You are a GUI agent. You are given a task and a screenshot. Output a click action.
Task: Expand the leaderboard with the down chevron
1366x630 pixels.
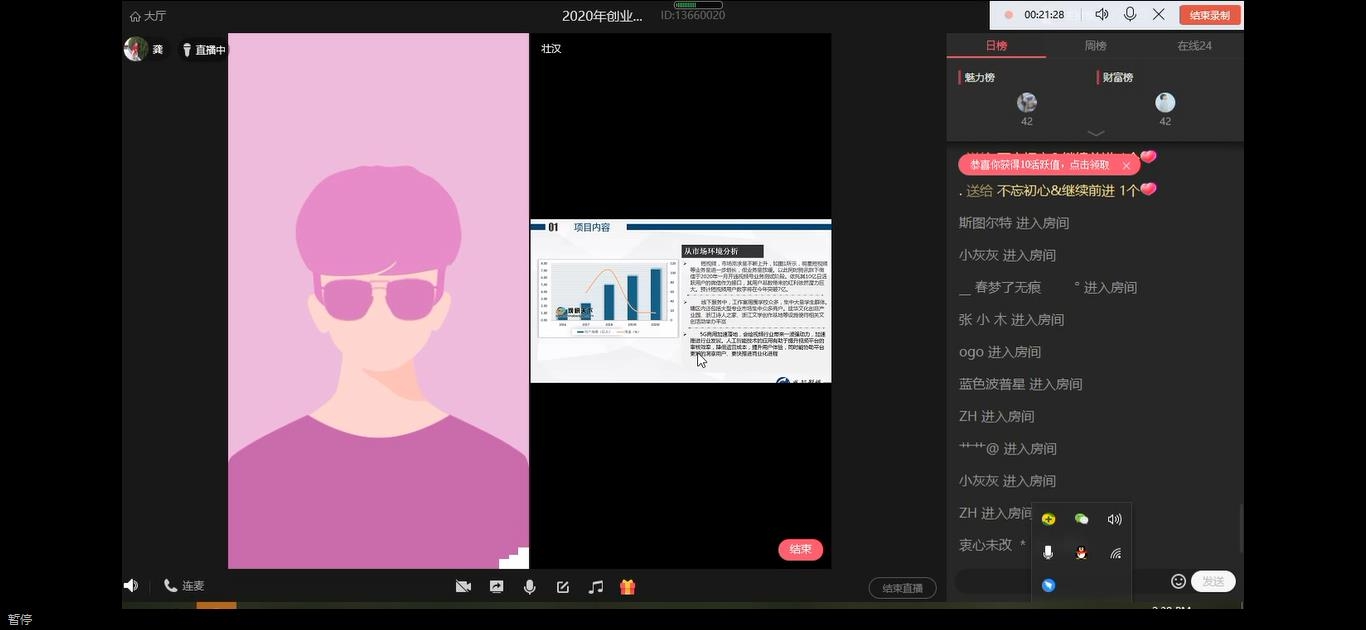click(1095, 133)
